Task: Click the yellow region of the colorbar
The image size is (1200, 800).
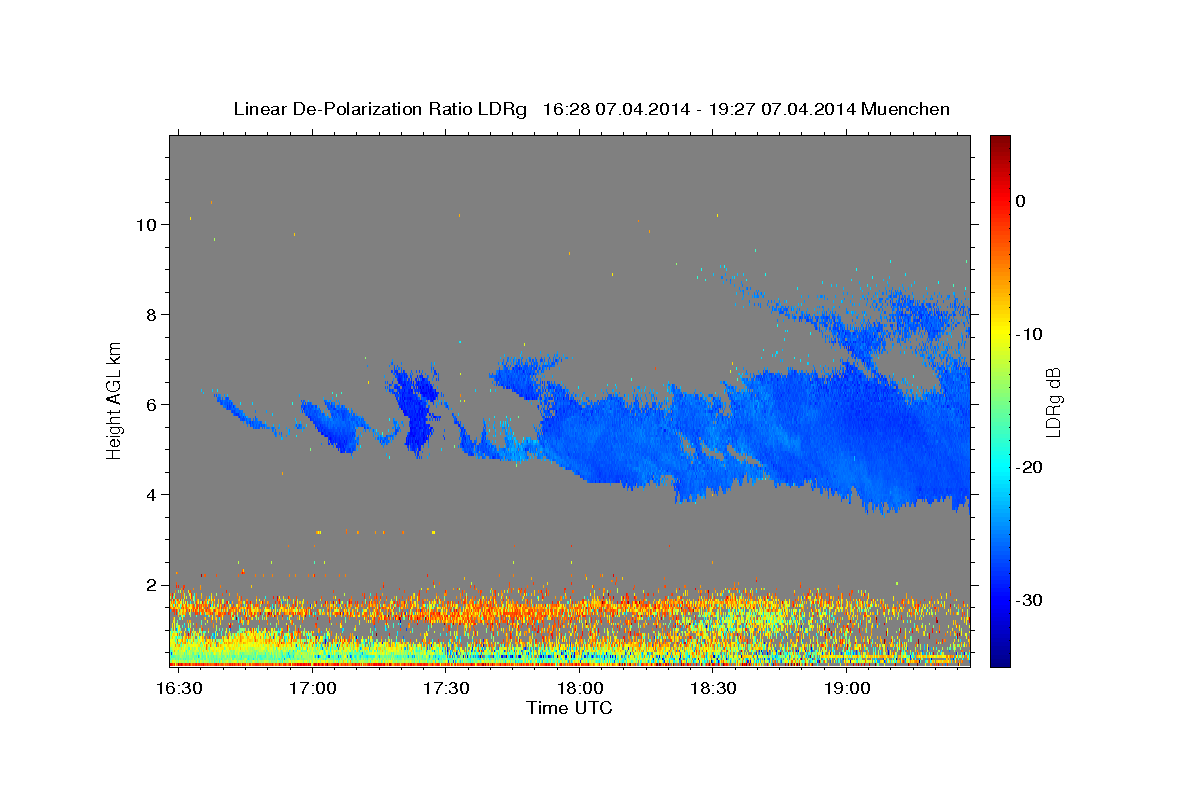Action: tap(1000, 330)
